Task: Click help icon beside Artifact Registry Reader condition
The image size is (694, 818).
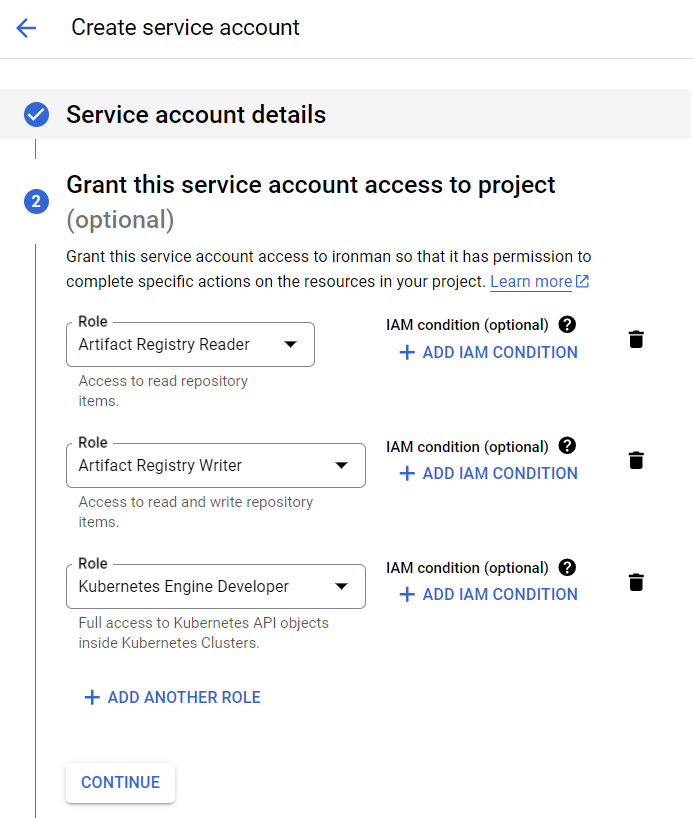Action: tap(567, 324)
